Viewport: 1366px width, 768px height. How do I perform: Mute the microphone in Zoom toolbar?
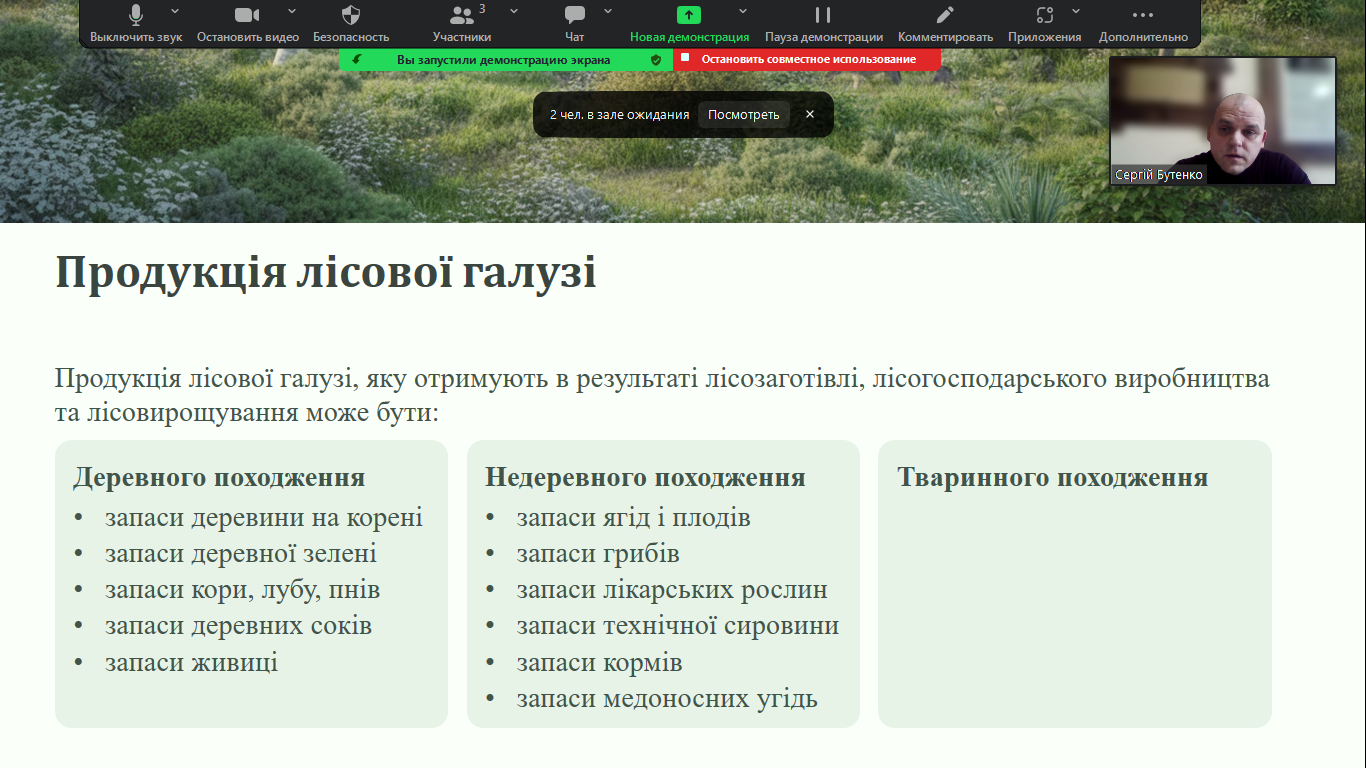(x=136, y=15)
